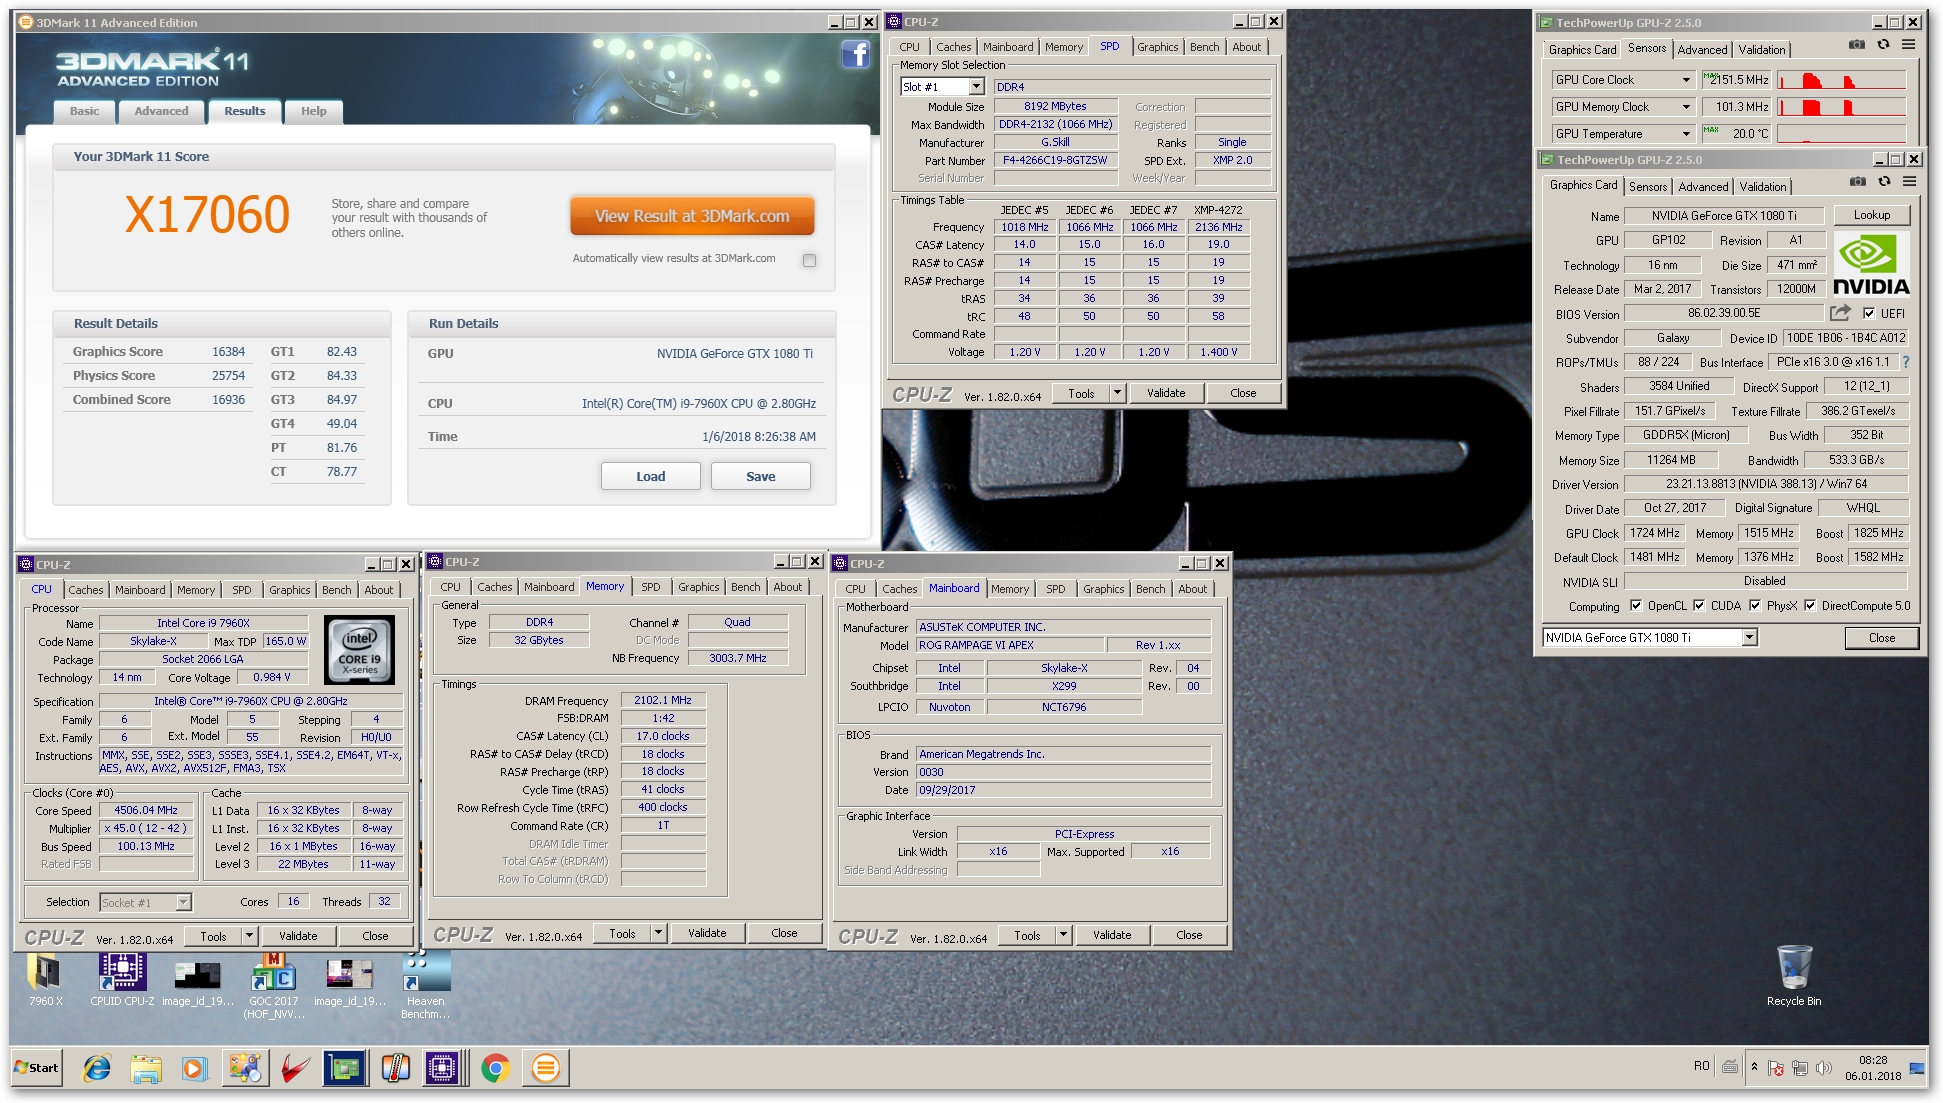Select CPUID CPU-Z desktop shortcut
The height and width of the screenshot is (1103, 1943).
pos(122,980)
